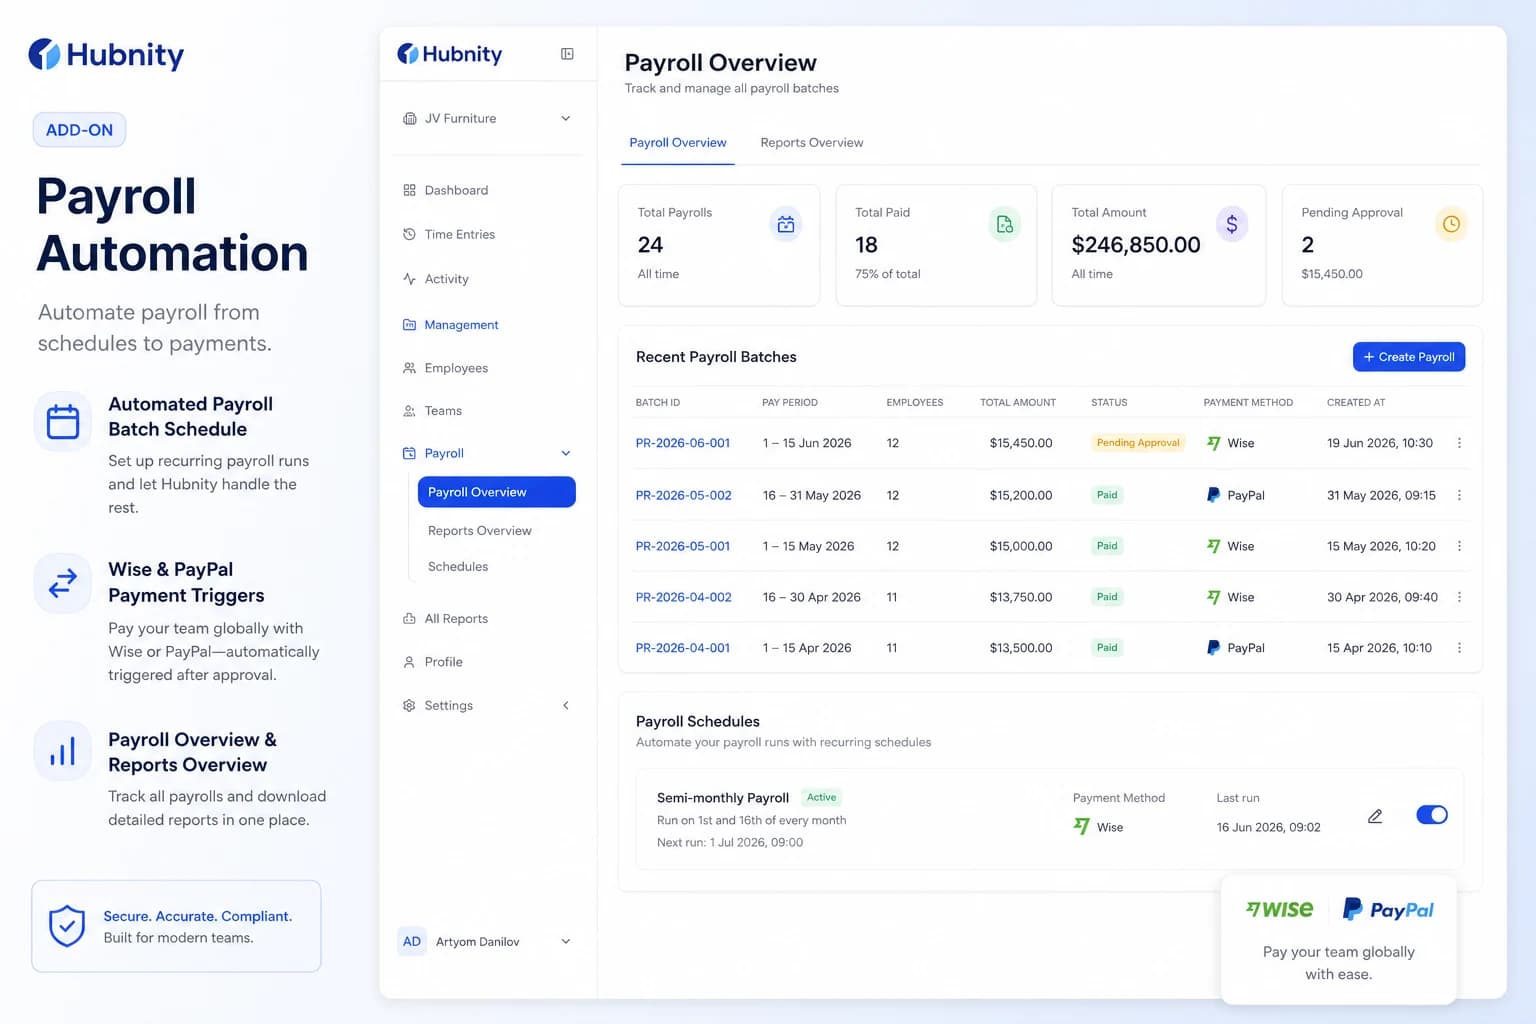Click the Total Amount column header
Image resolution: width=1536 pixels, height=1024 pixels.
[1018, 402]
